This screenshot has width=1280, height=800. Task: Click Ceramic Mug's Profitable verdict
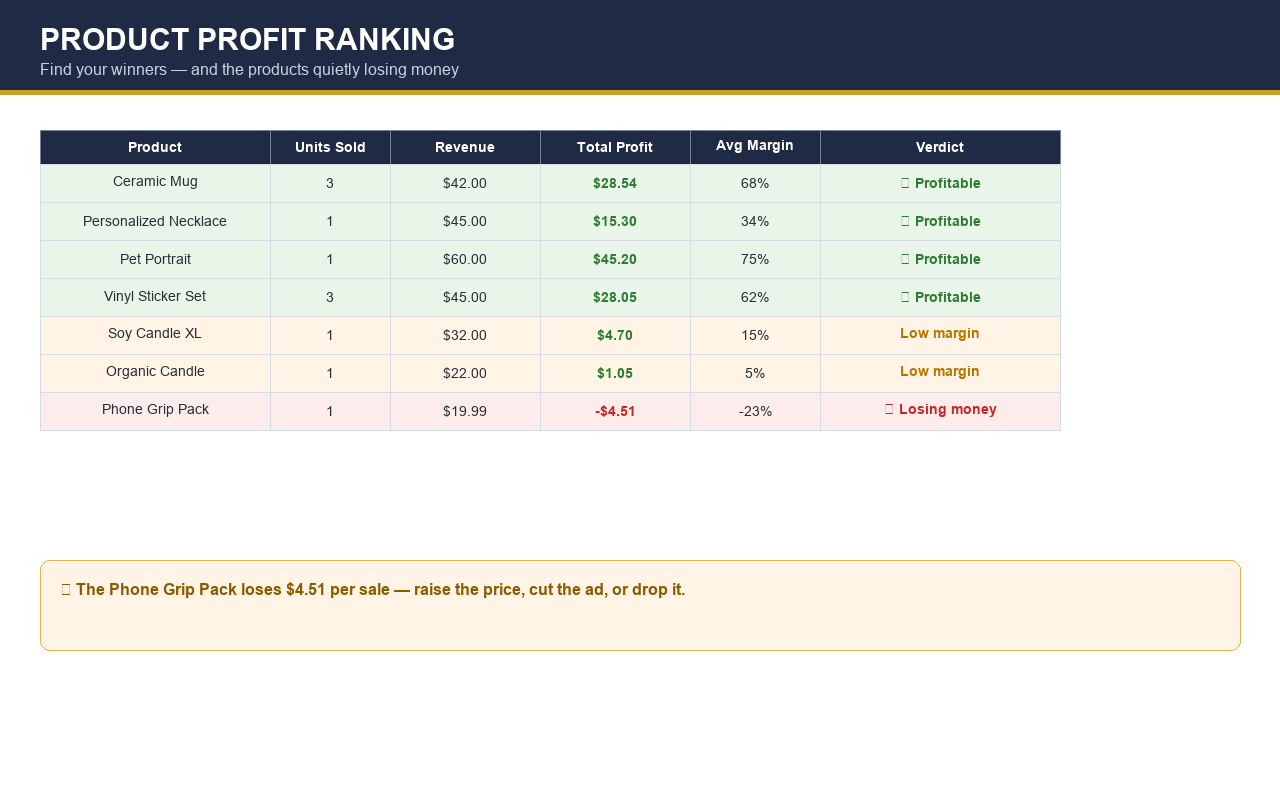[x=940, y=183]
